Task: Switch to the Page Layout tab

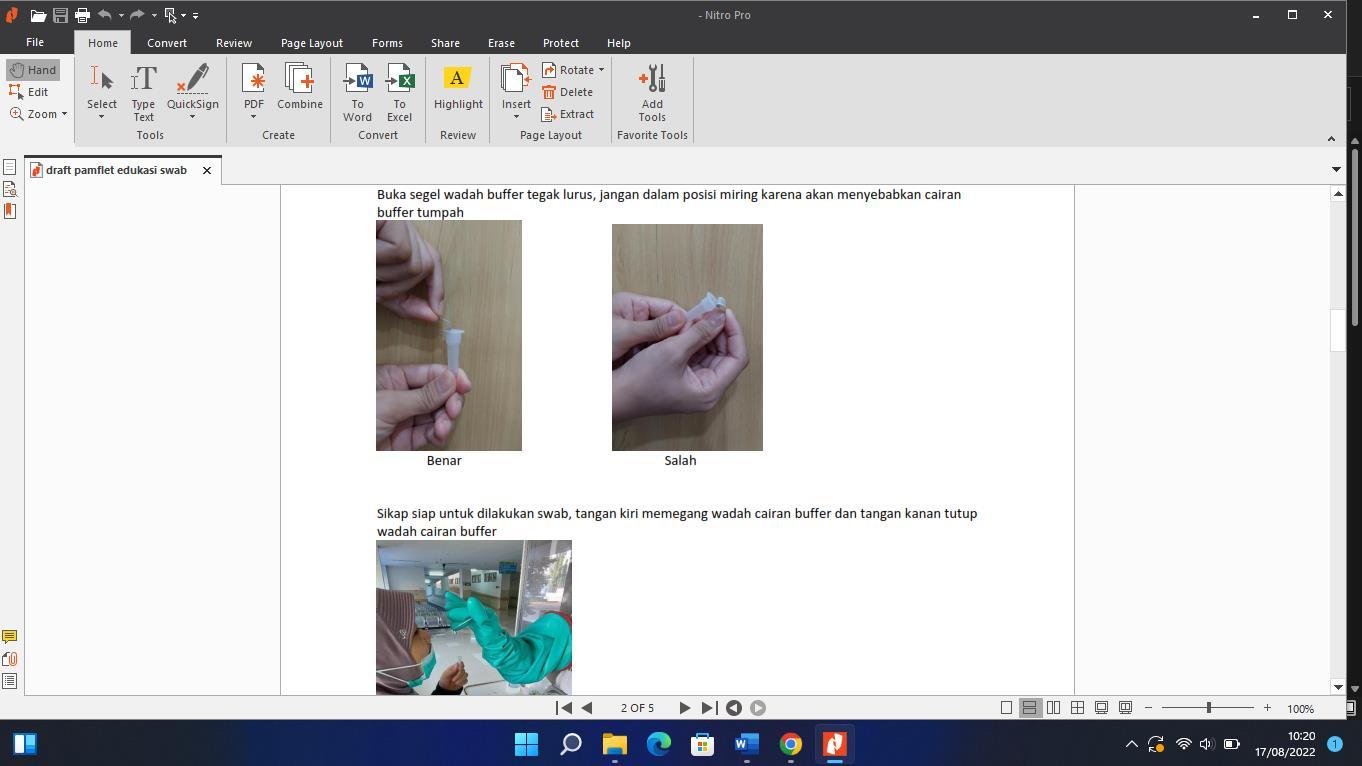Action: pos(312,43)
